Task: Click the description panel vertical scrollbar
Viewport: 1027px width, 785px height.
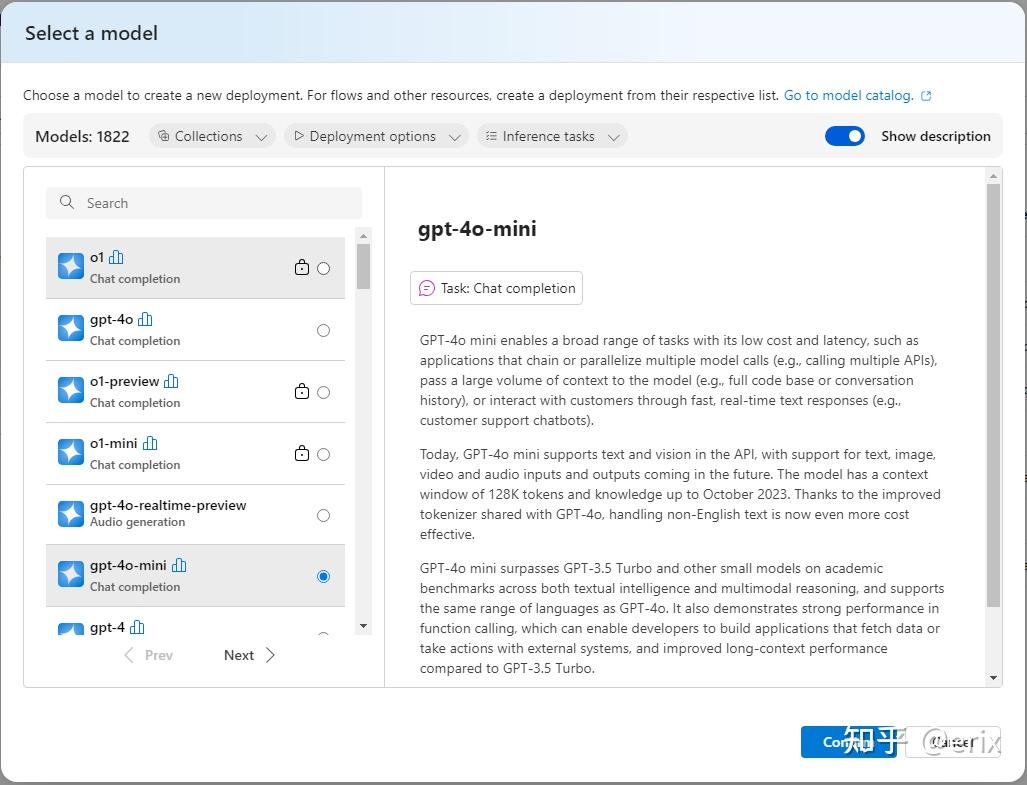Action: coord(993,400)
